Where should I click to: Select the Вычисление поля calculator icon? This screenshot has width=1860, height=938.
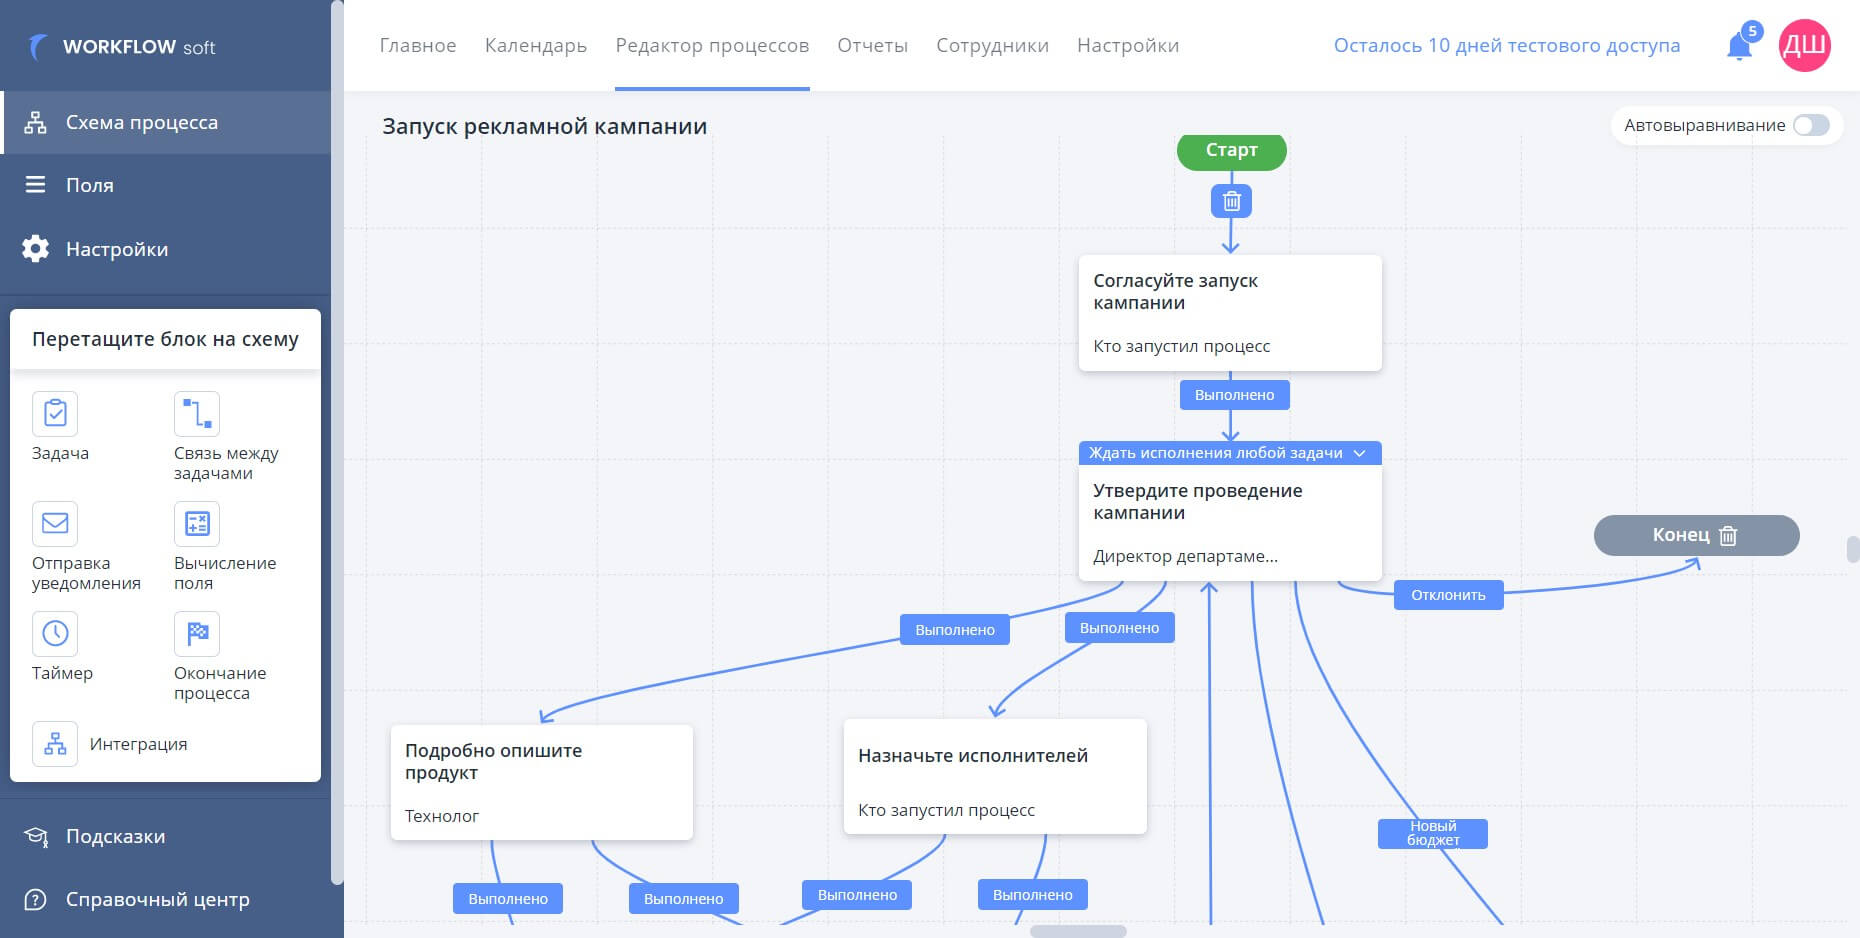click(197, 523)
